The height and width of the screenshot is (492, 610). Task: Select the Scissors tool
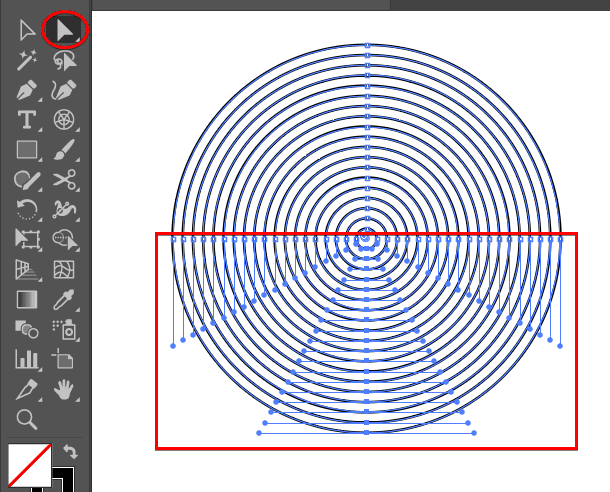[65, 180]
